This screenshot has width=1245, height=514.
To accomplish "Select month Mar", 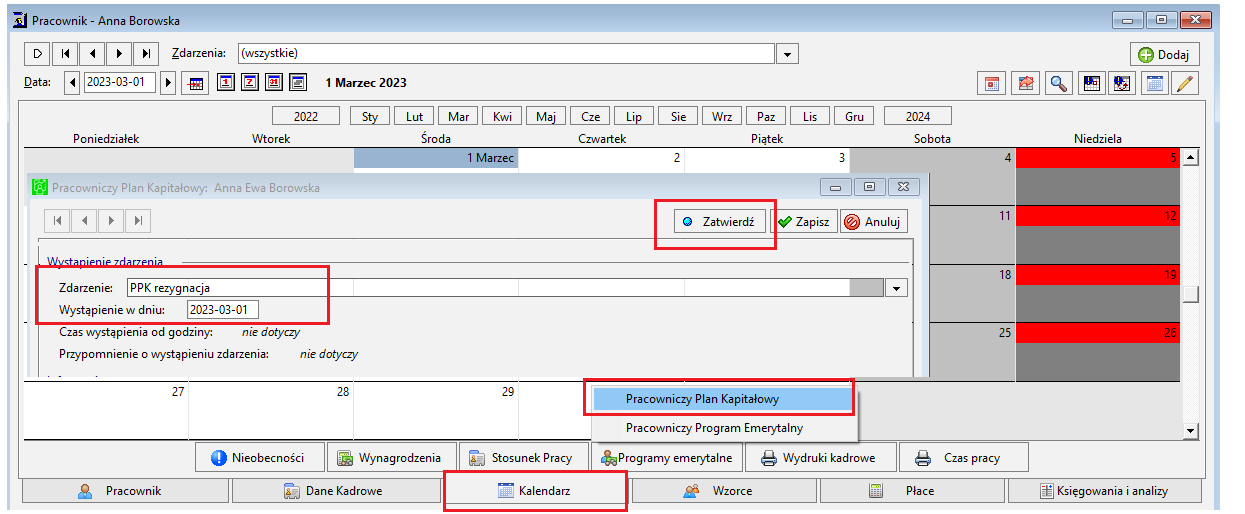I will (x=458, y=116).
